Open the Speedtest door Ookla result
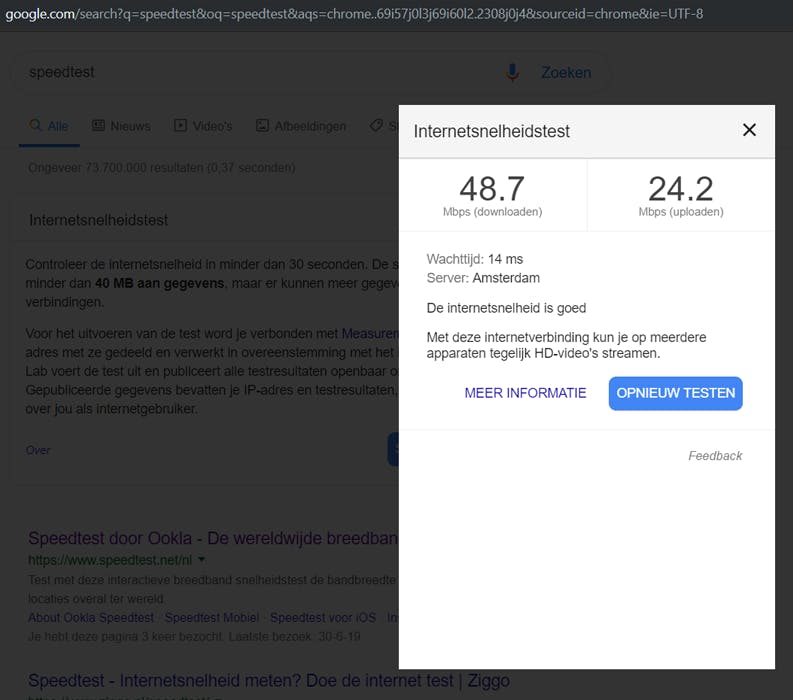 [x=213, y=538]
